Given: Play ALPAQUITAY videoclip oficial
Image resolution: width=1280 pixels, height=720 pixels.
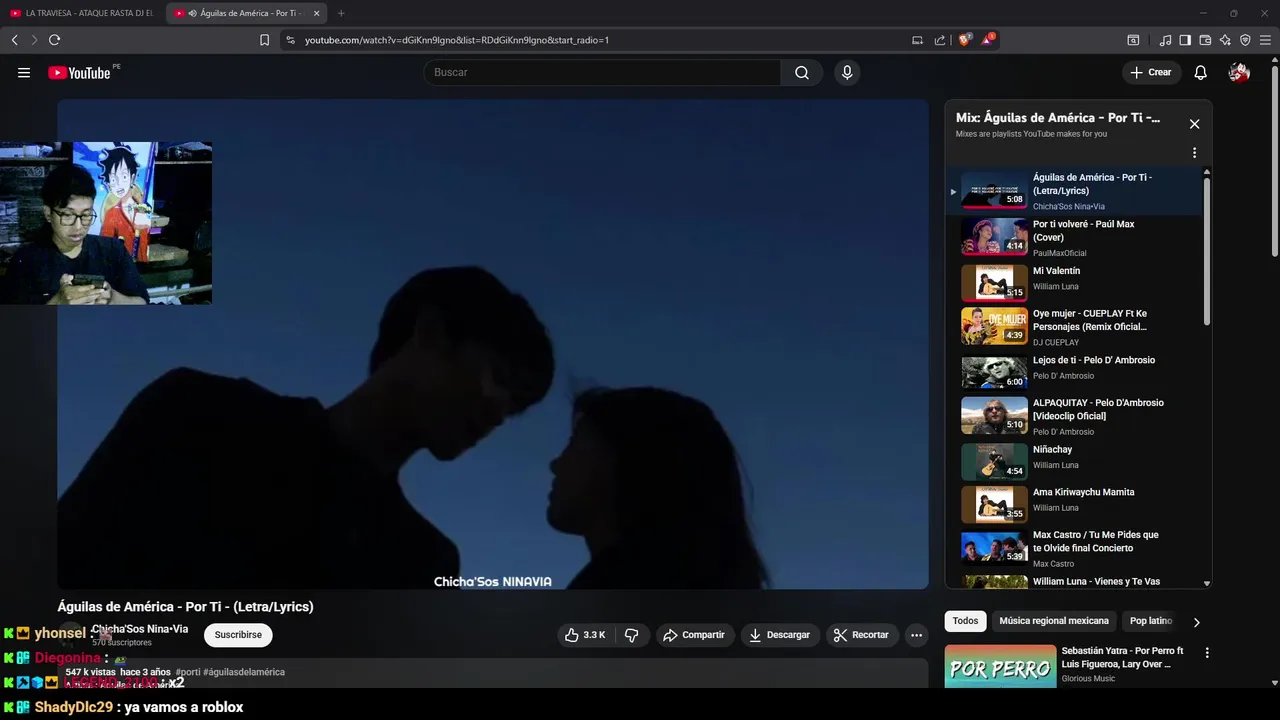Looking at the screenshot, I should 1075,415.
